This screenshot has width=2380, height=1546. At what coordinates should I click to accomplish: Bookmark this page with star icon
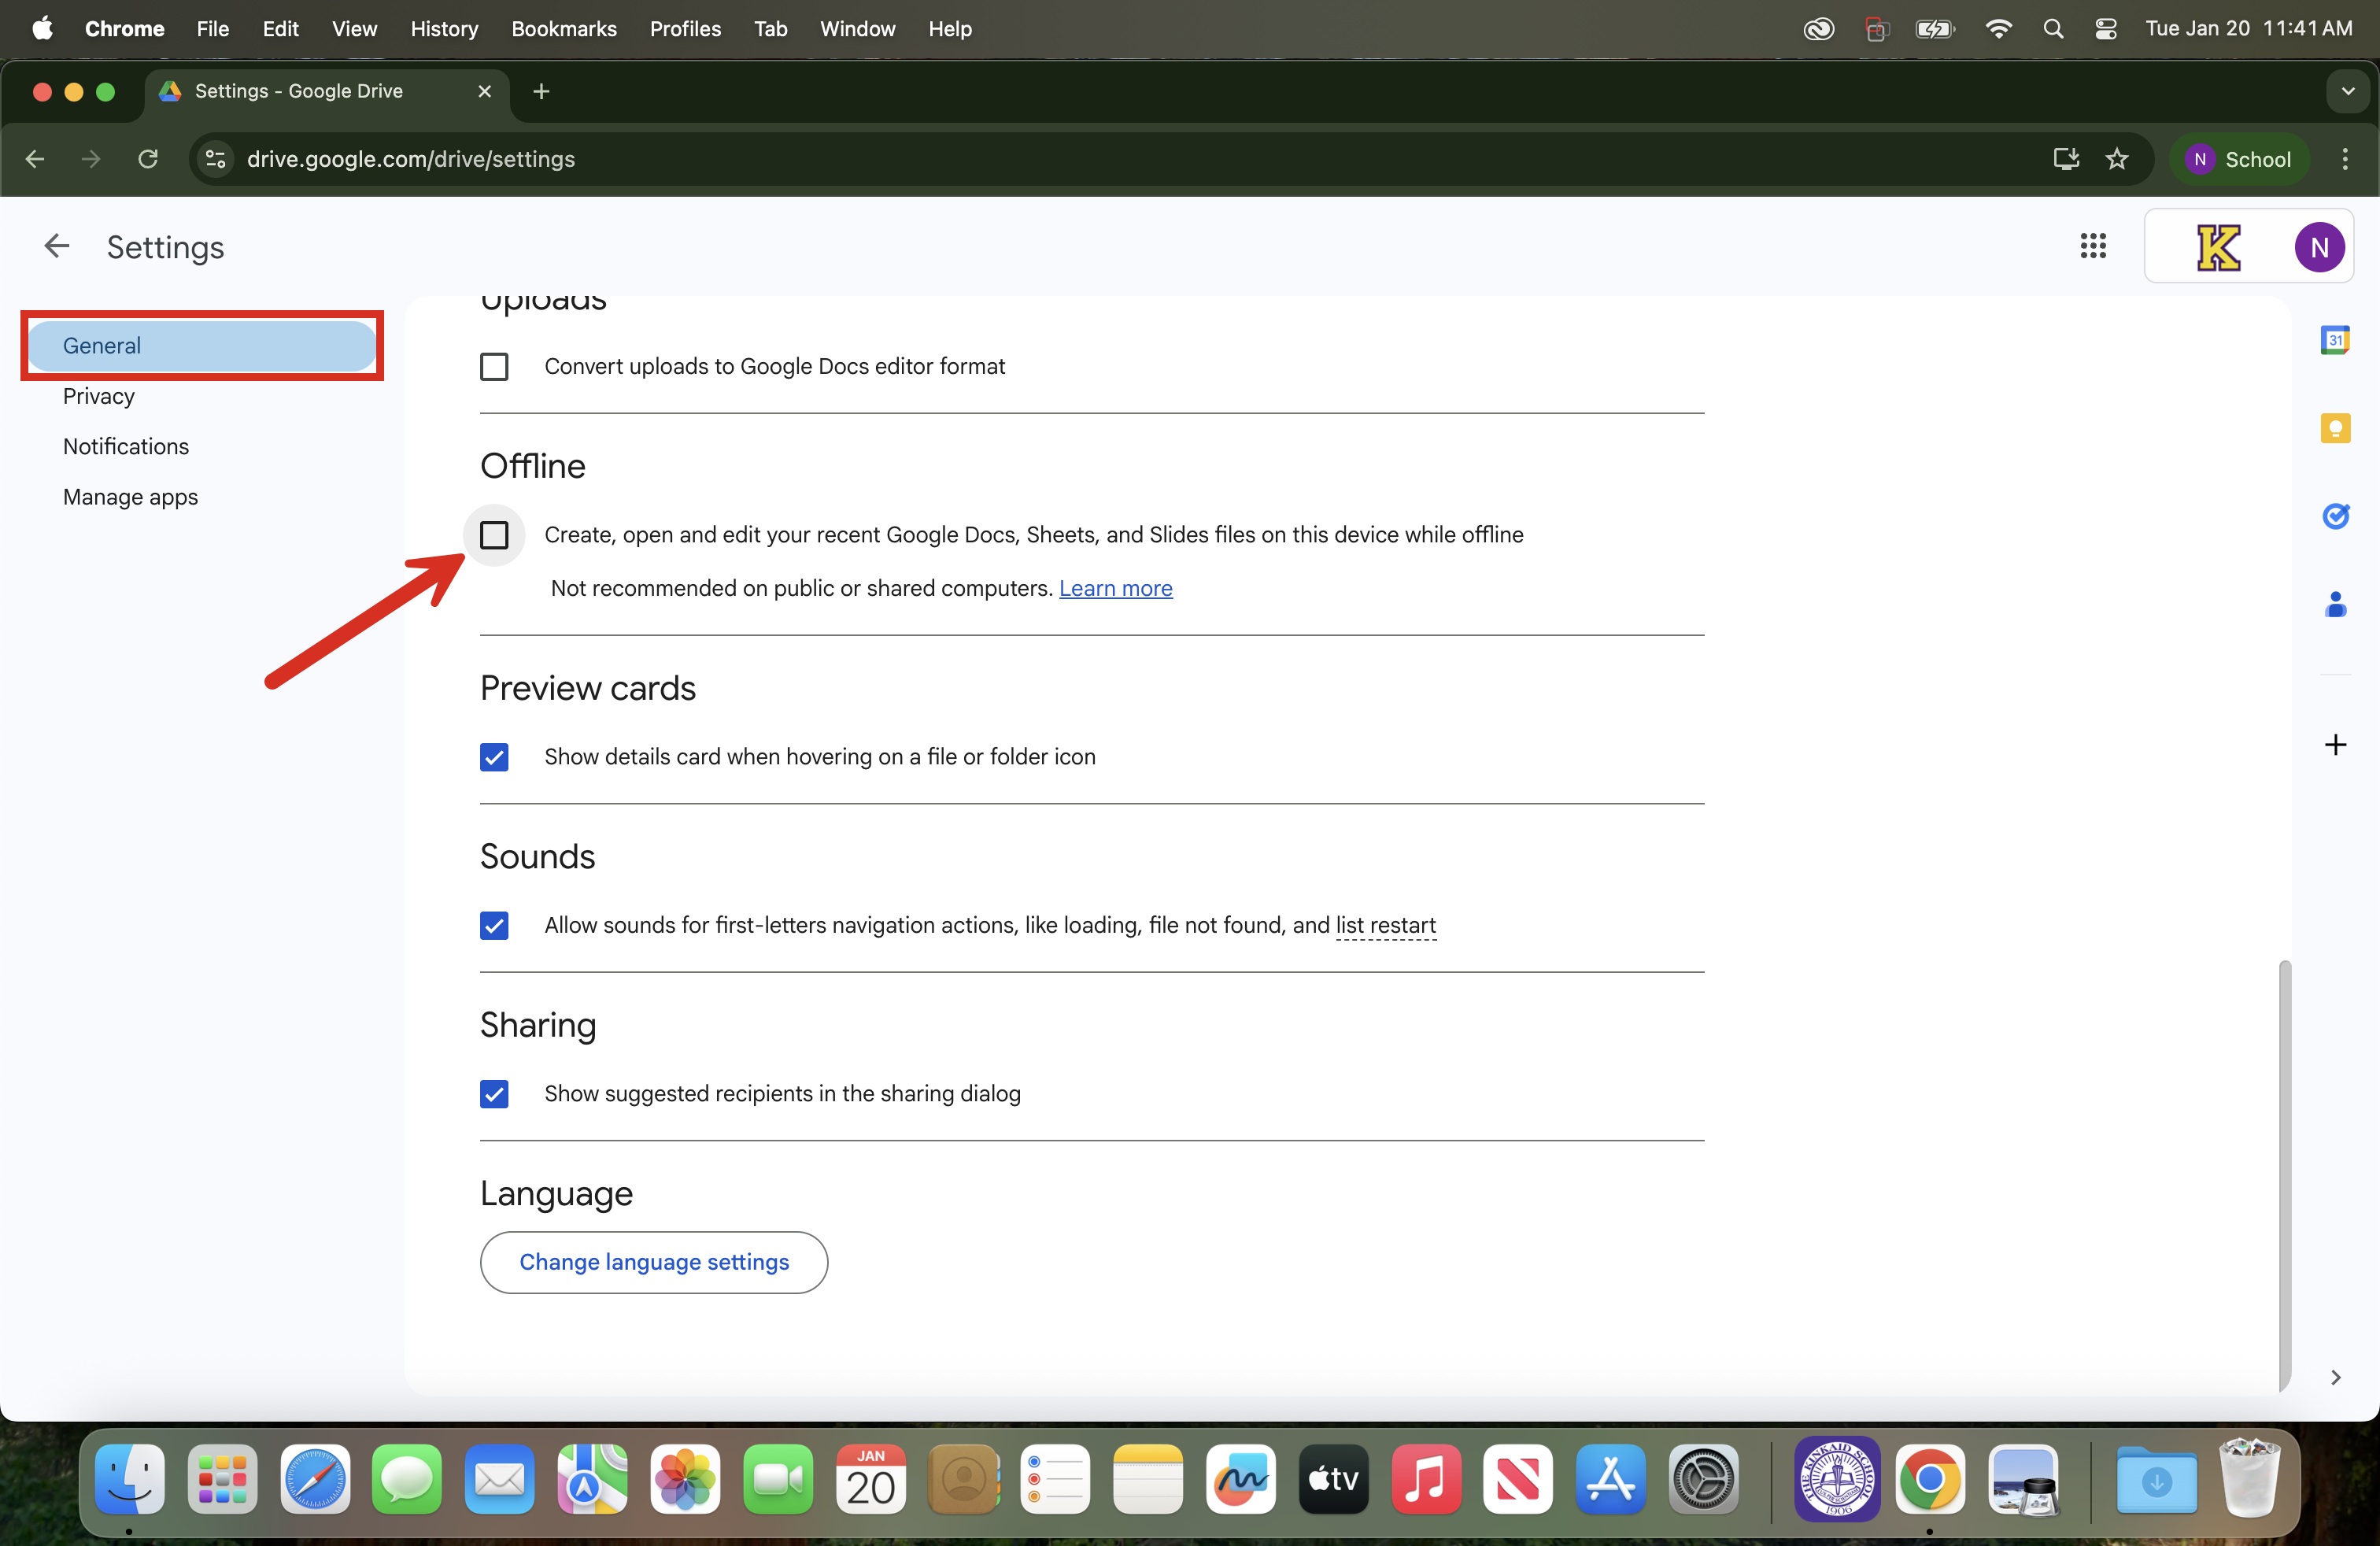(2117, 159)
